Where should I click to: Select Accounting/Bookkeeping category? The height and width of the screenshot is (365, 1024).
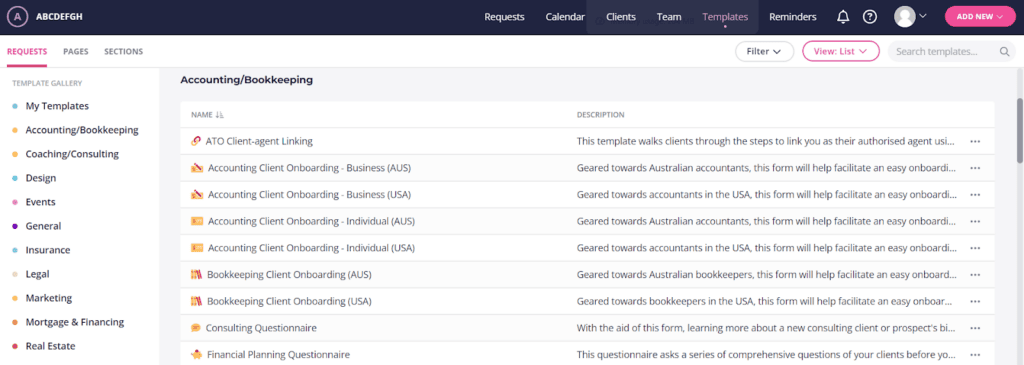(82, 130)
